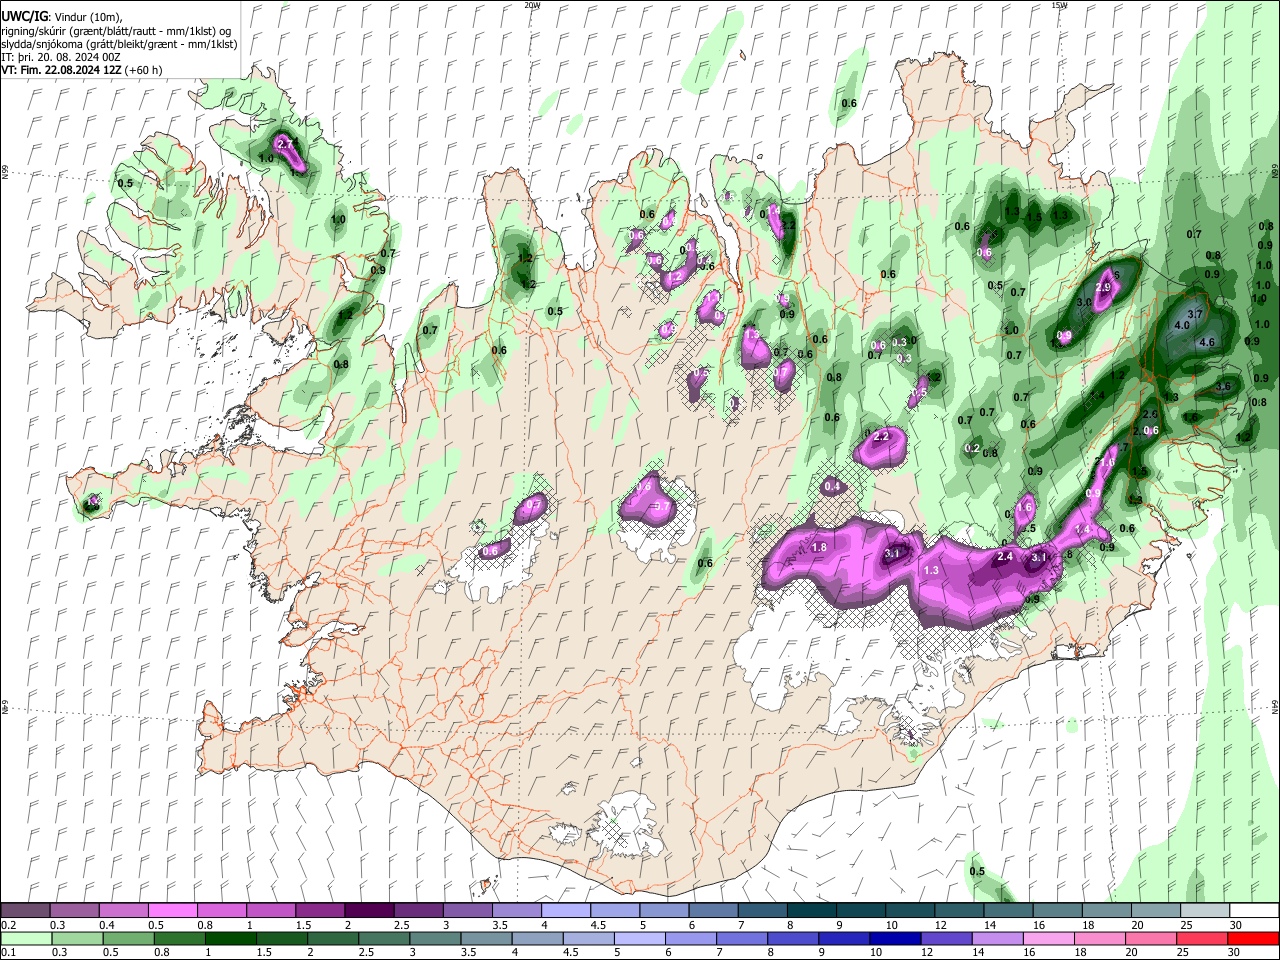Select the light pink swatch labeled 16 in lower scale
Viewport: 1280px width, 960px height.
pyautogui.click(x=1049, y=938)
